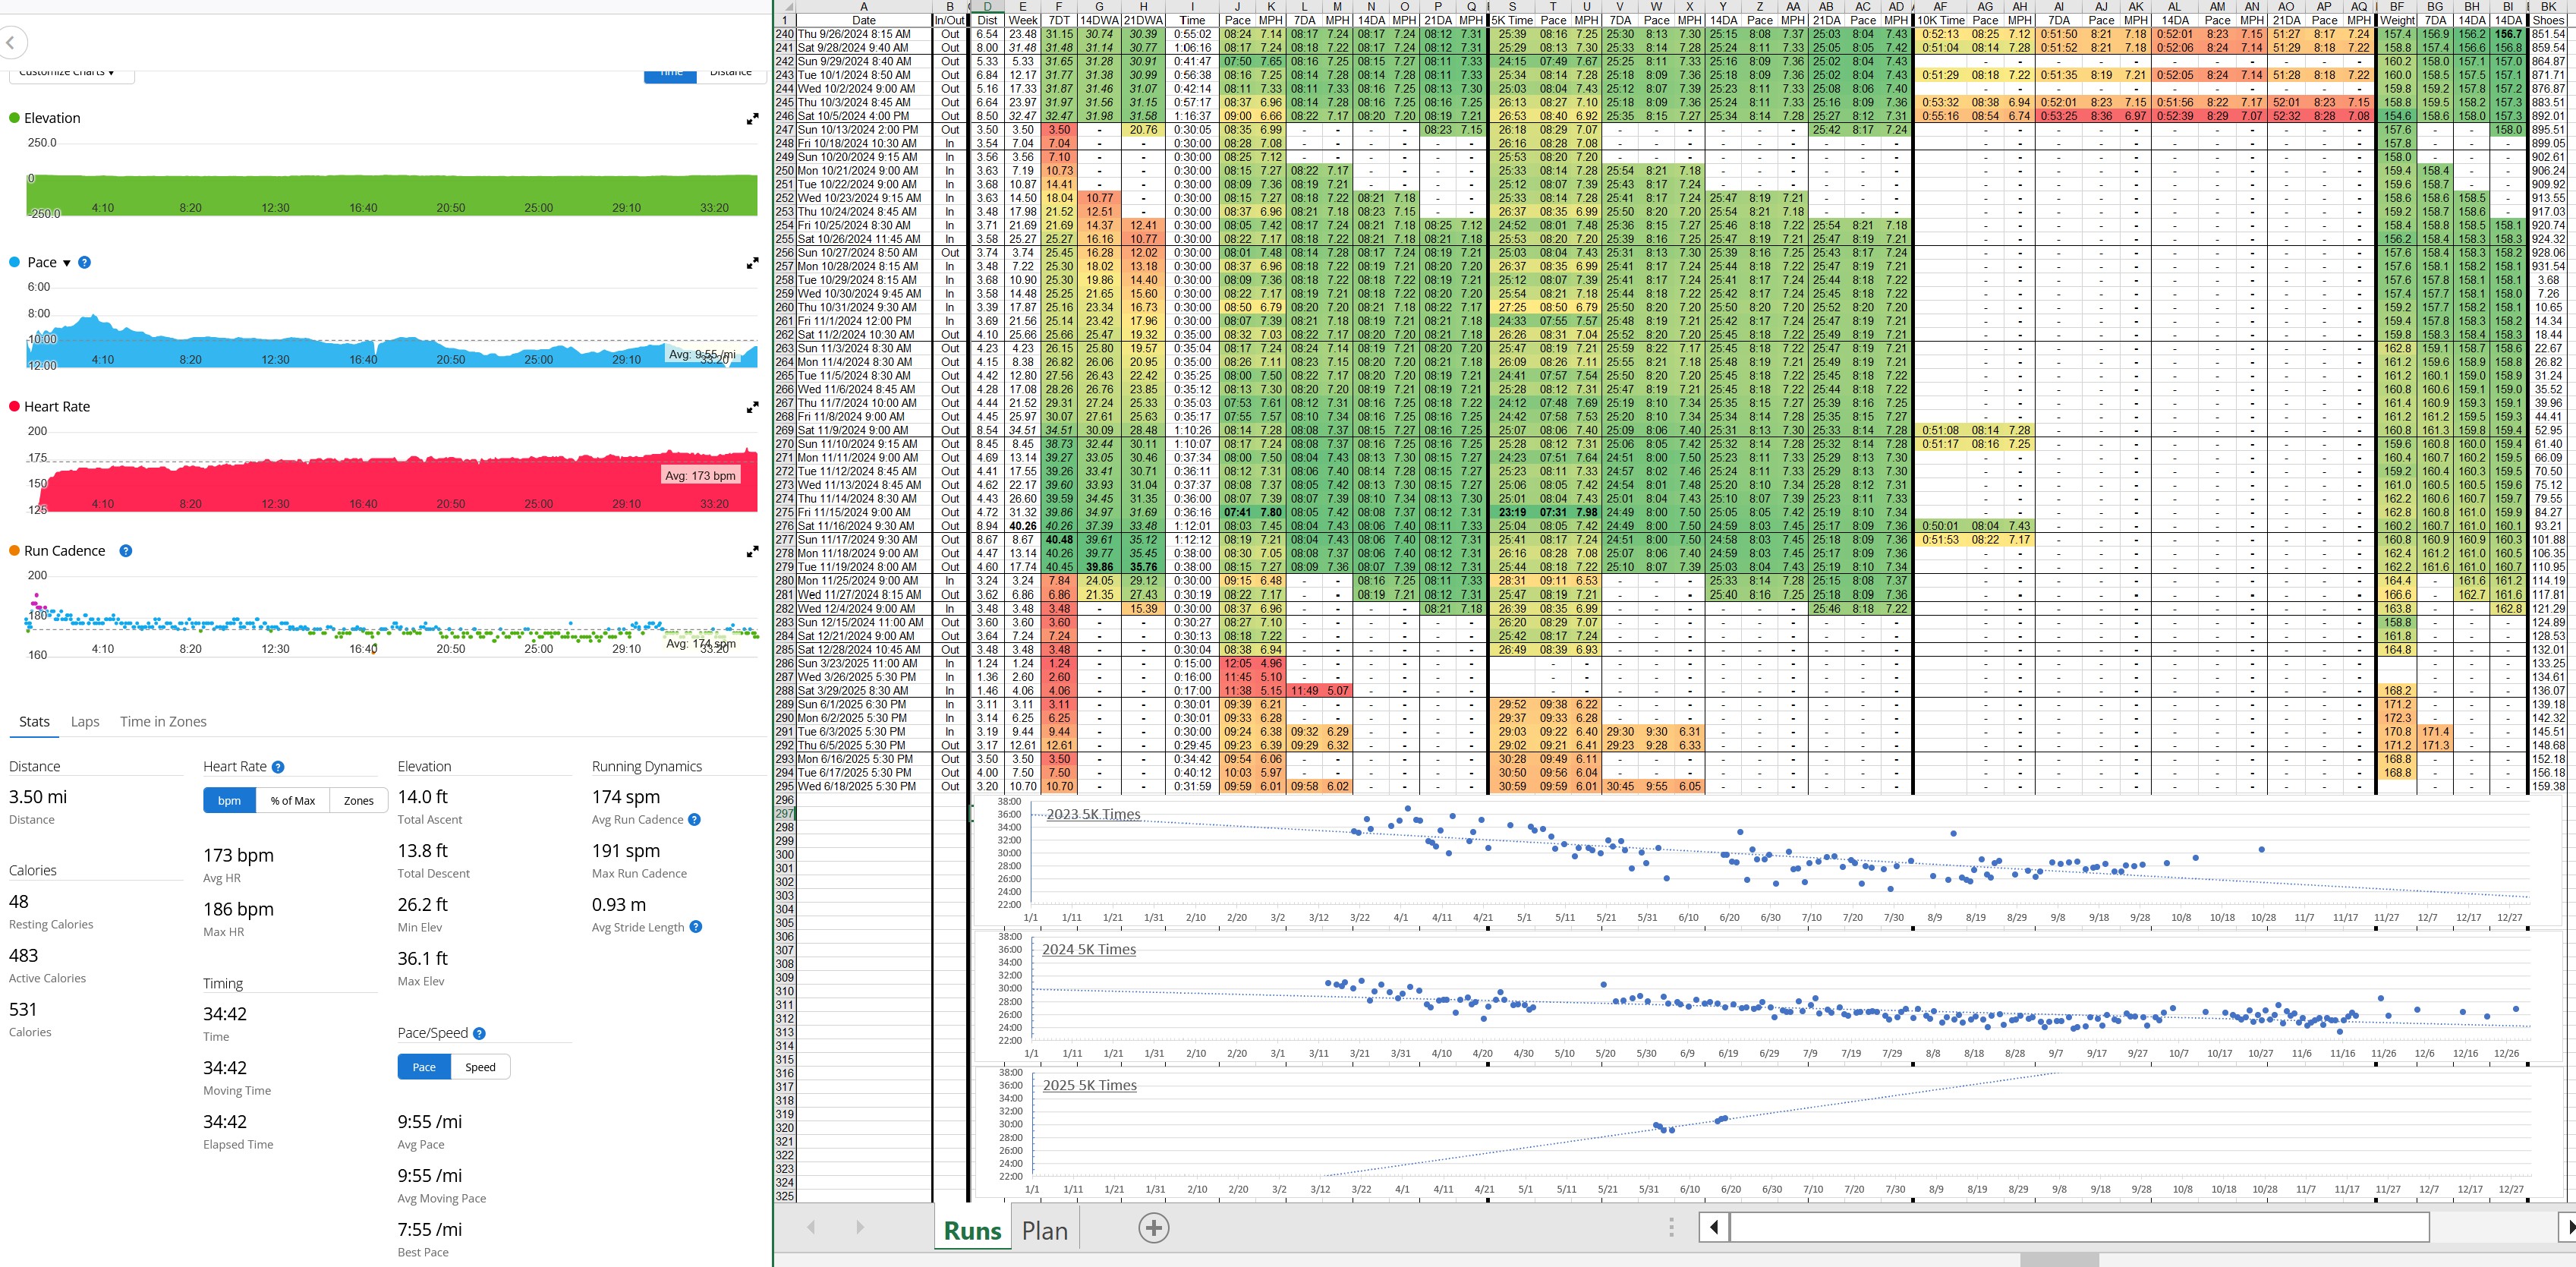Select the % of Max heart rate view
The height and width of the screenshot is (1267, 2576).
point(292,800)
